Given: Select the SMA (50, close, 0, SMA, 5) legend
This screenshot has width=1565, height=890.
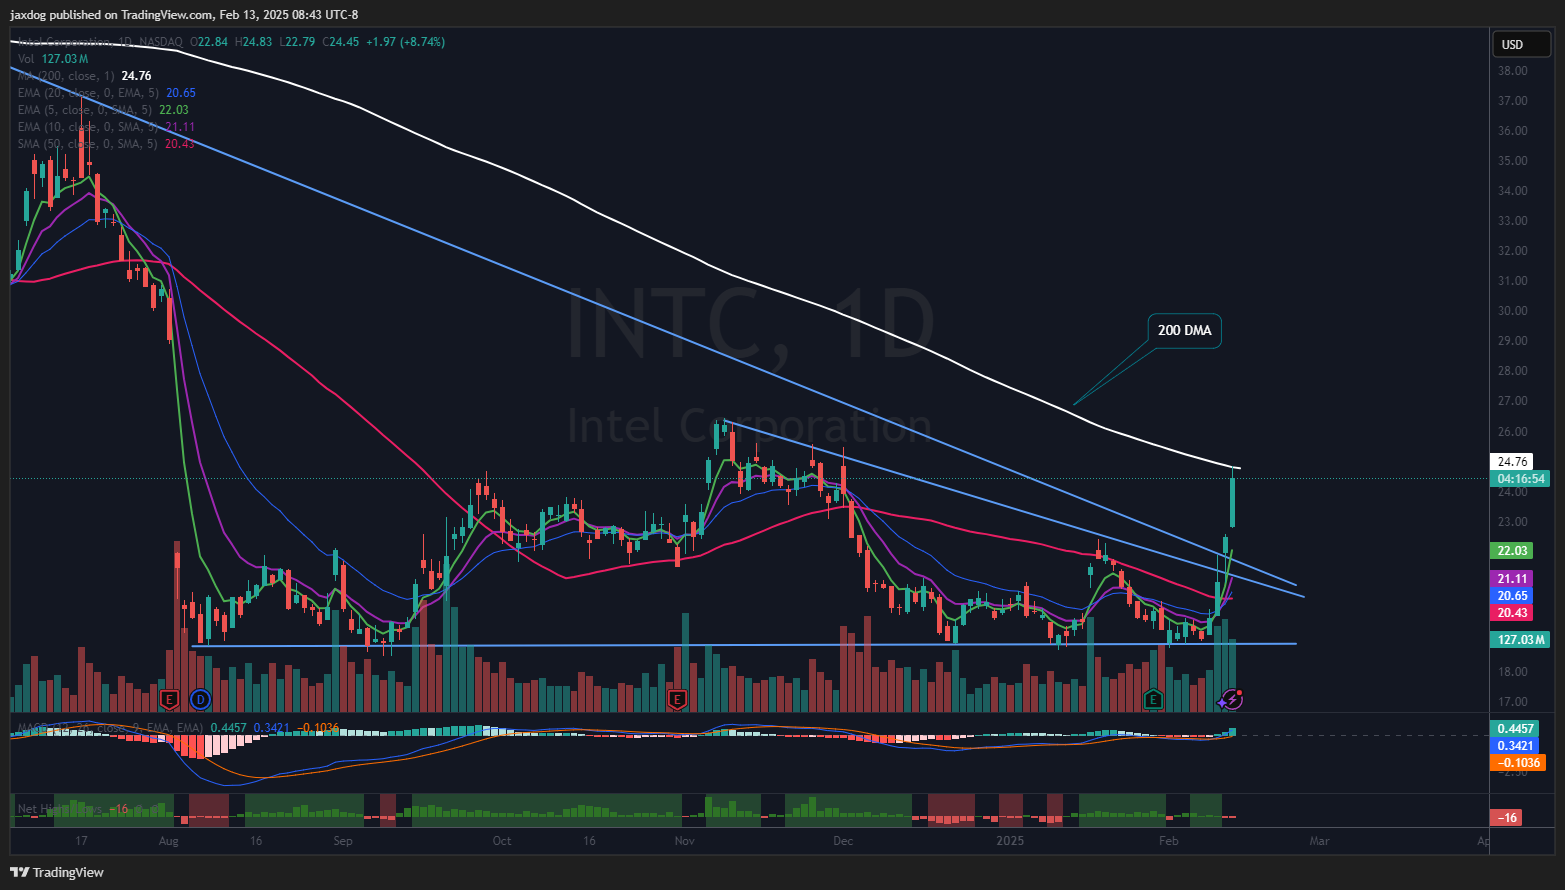Looking at the screenshot, I should pos(106,144).
